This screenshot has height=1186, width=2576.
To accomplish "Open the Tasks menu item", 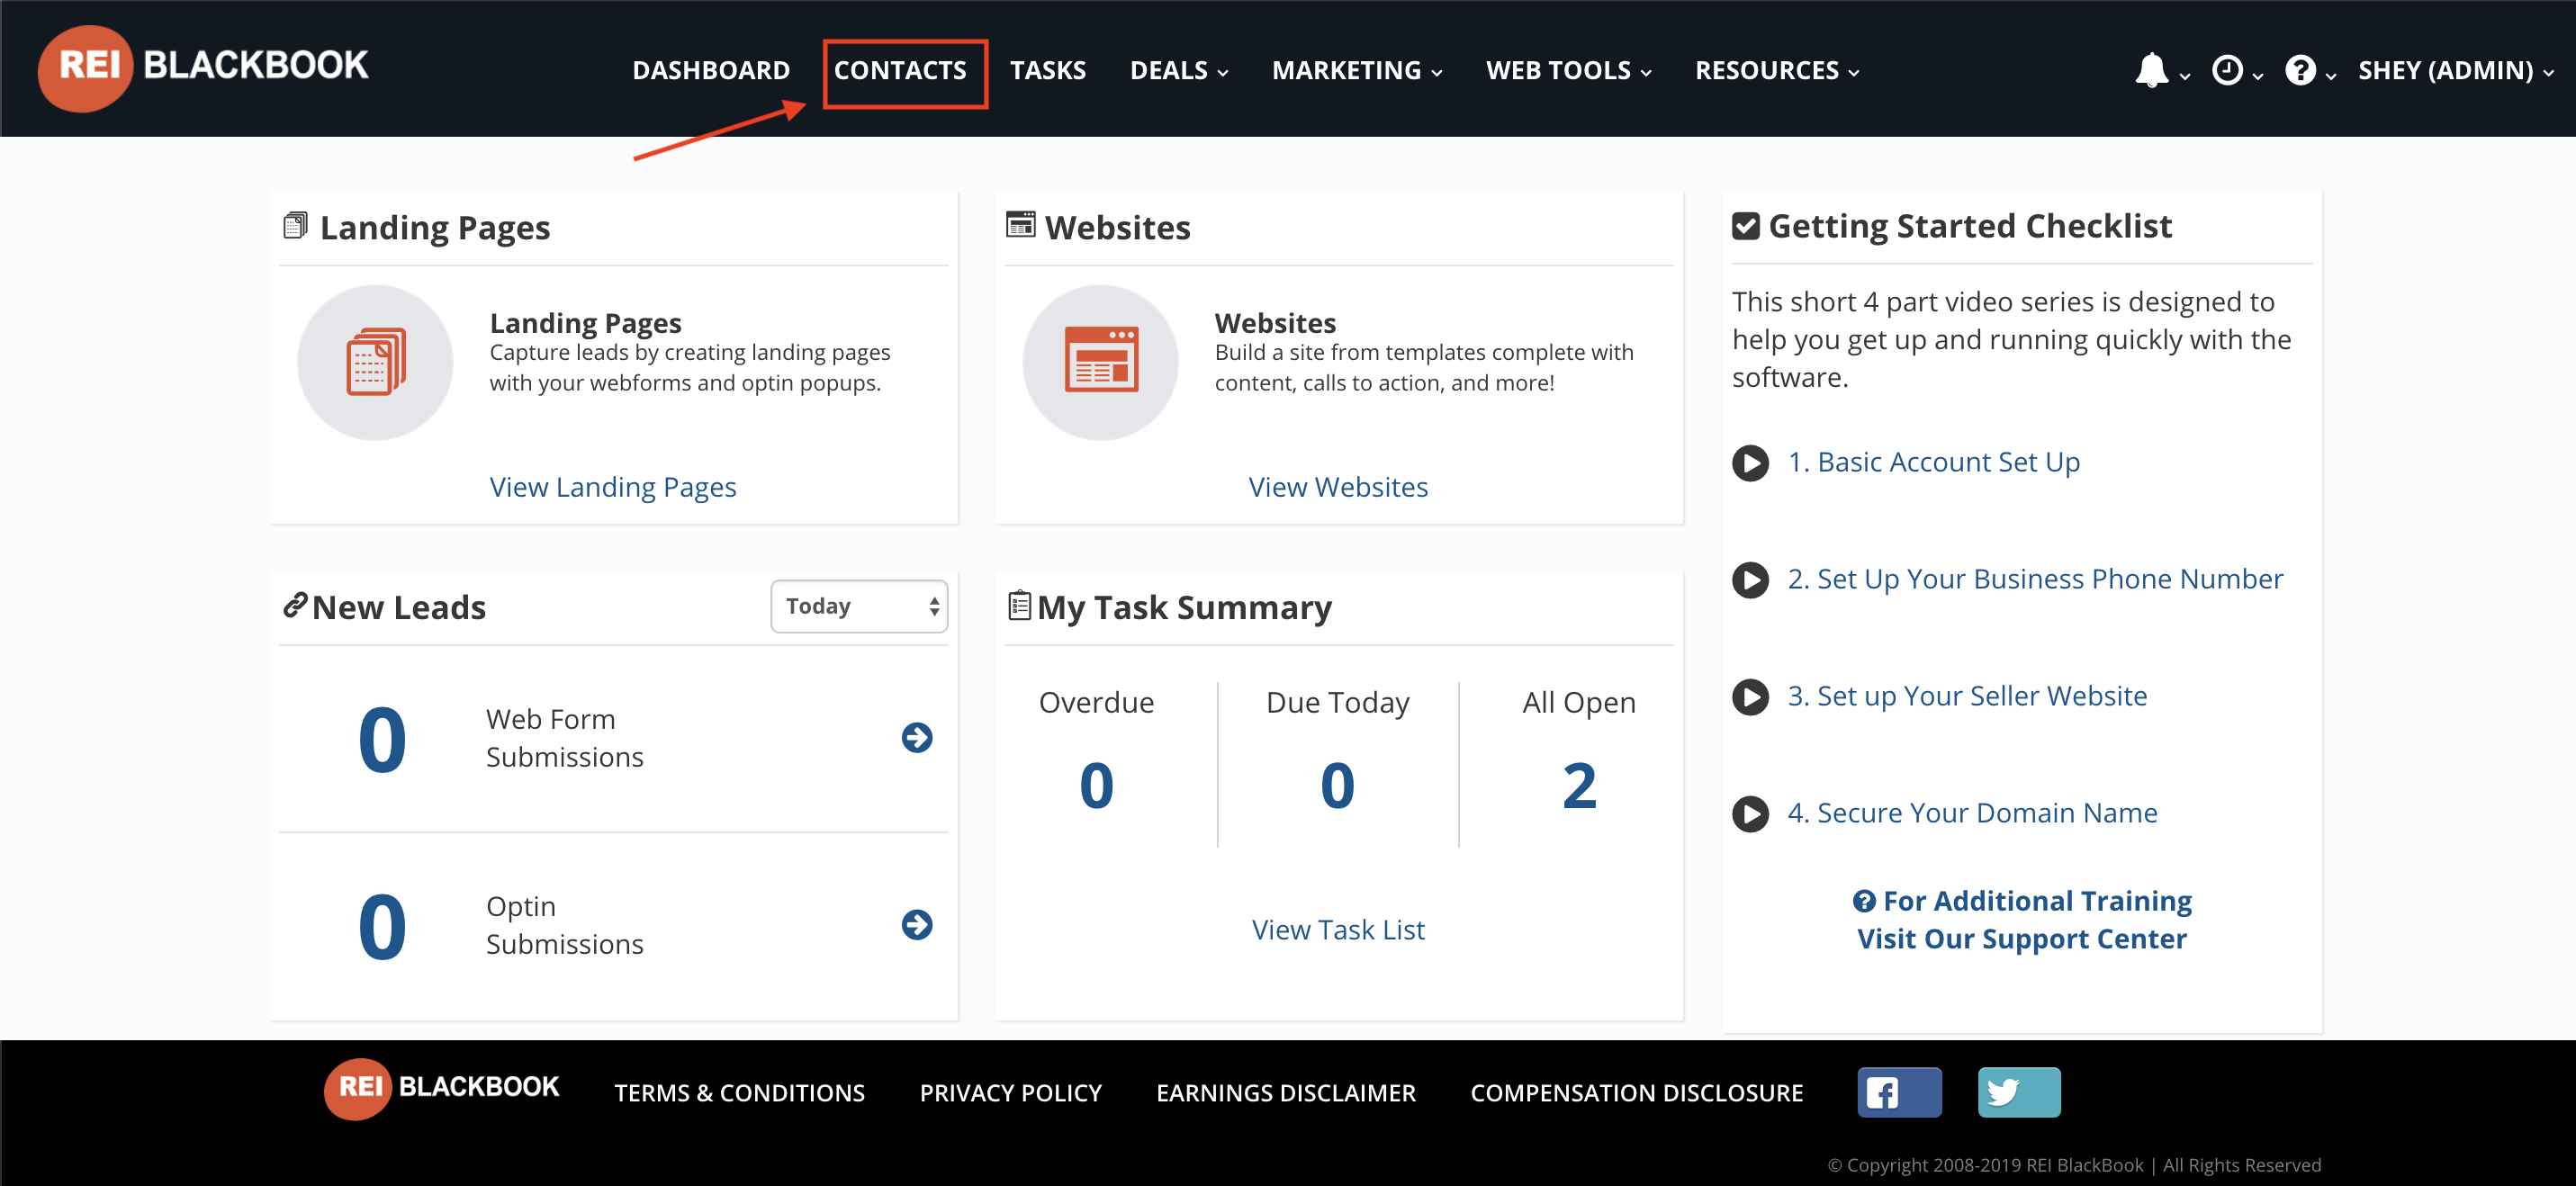I will [1047, 70].
